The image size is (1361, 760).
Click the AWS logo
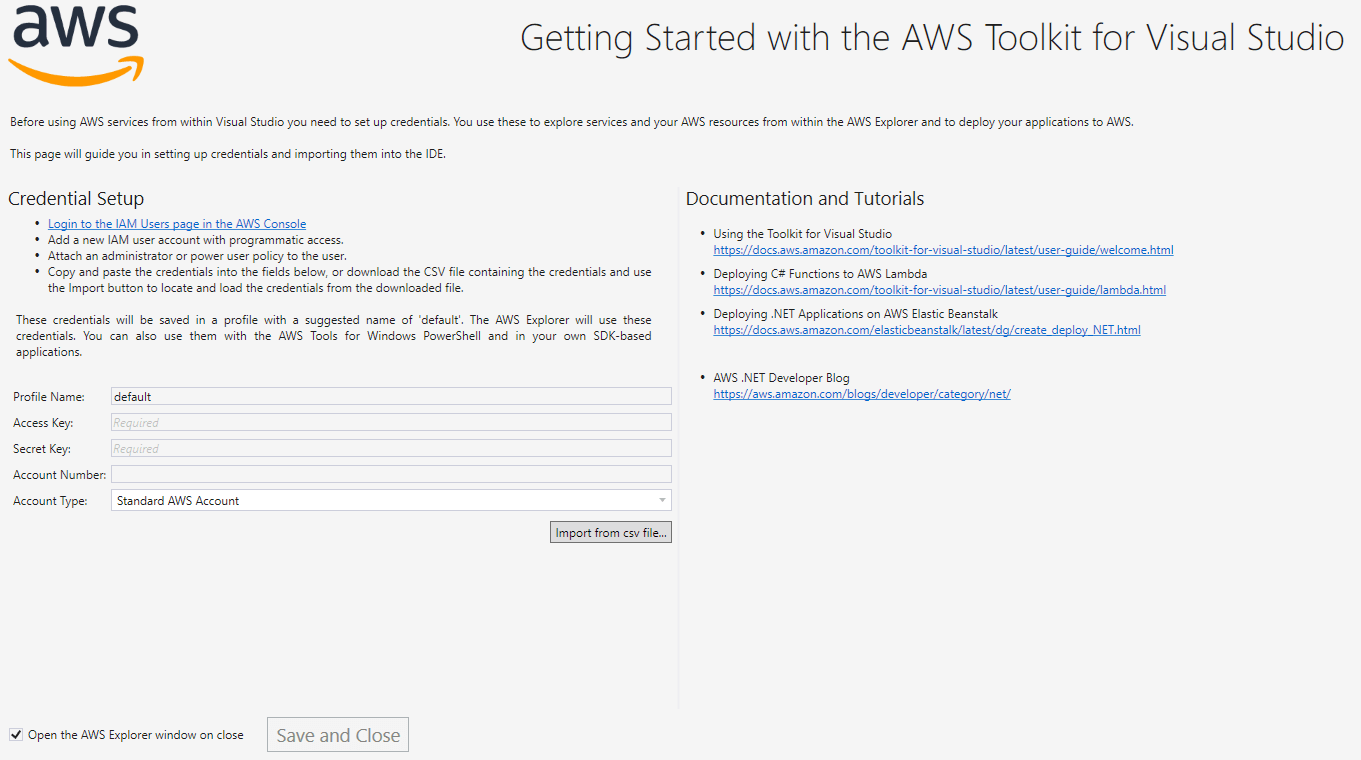(x=76, y=45)
